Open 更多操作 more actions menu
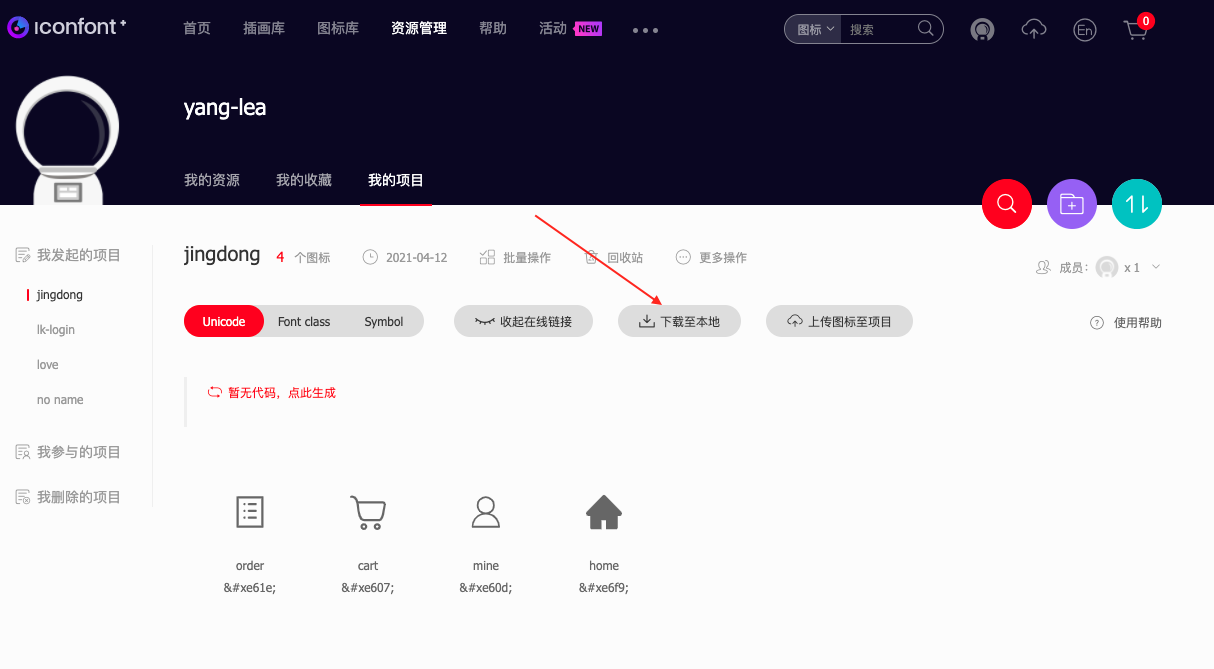Image resolution: width=1214 pixels, height=669 pixels. click(x=711, y=257)
